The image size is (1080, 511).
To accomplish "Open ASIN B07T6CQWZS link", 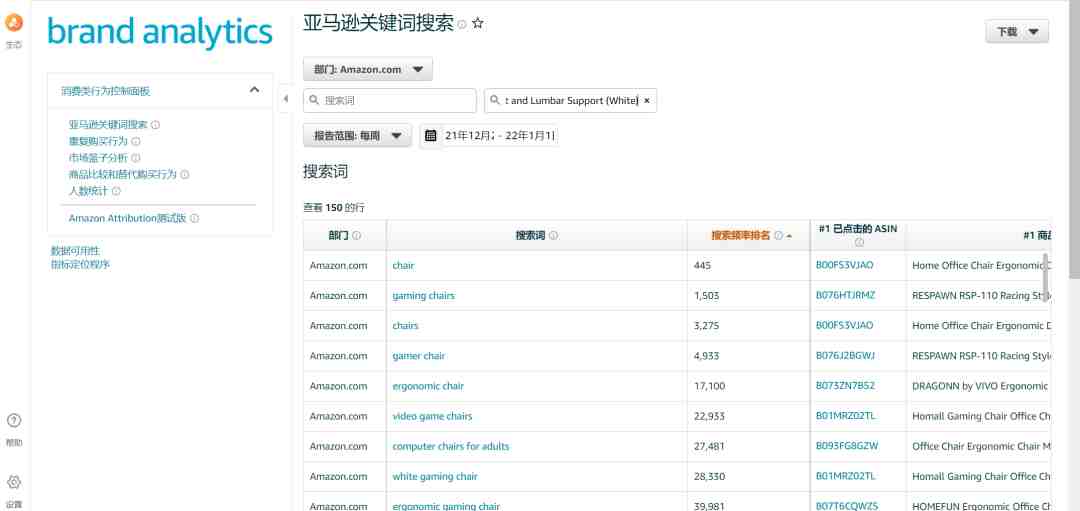I will (x=847, y=506).
